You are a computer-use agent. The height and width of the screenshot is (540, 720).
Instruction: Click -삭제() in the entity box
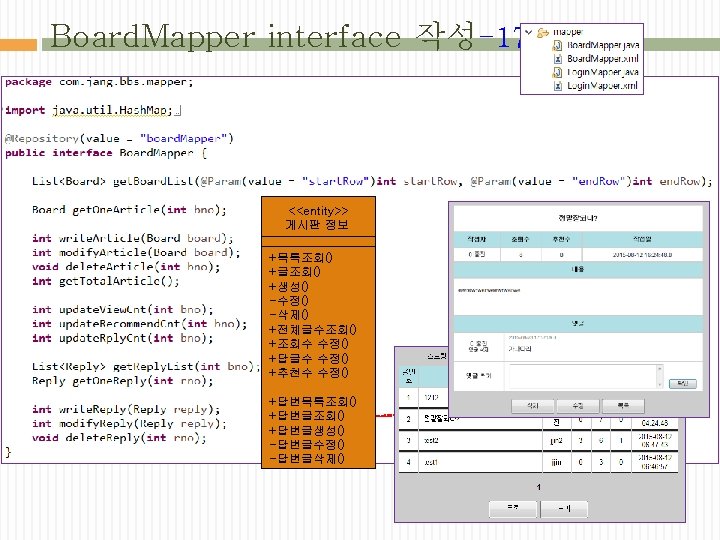(288, 315)
